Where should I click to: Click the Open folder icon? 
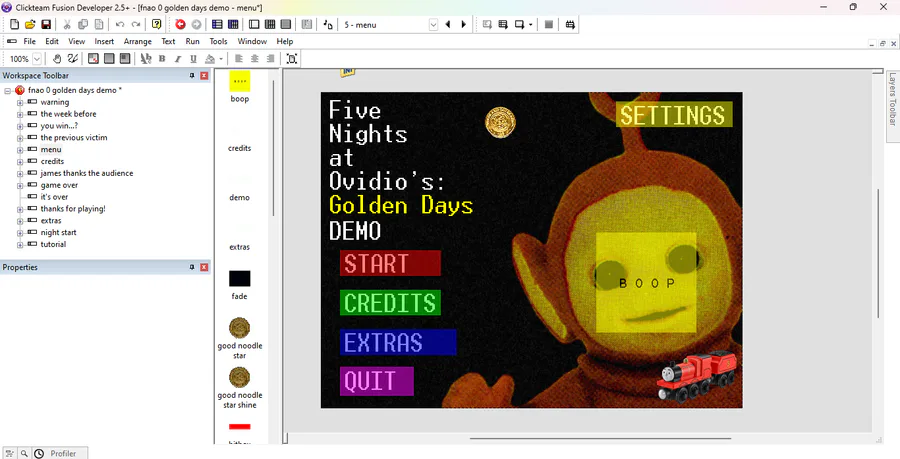pyautogui.click(x=30, y=25)
